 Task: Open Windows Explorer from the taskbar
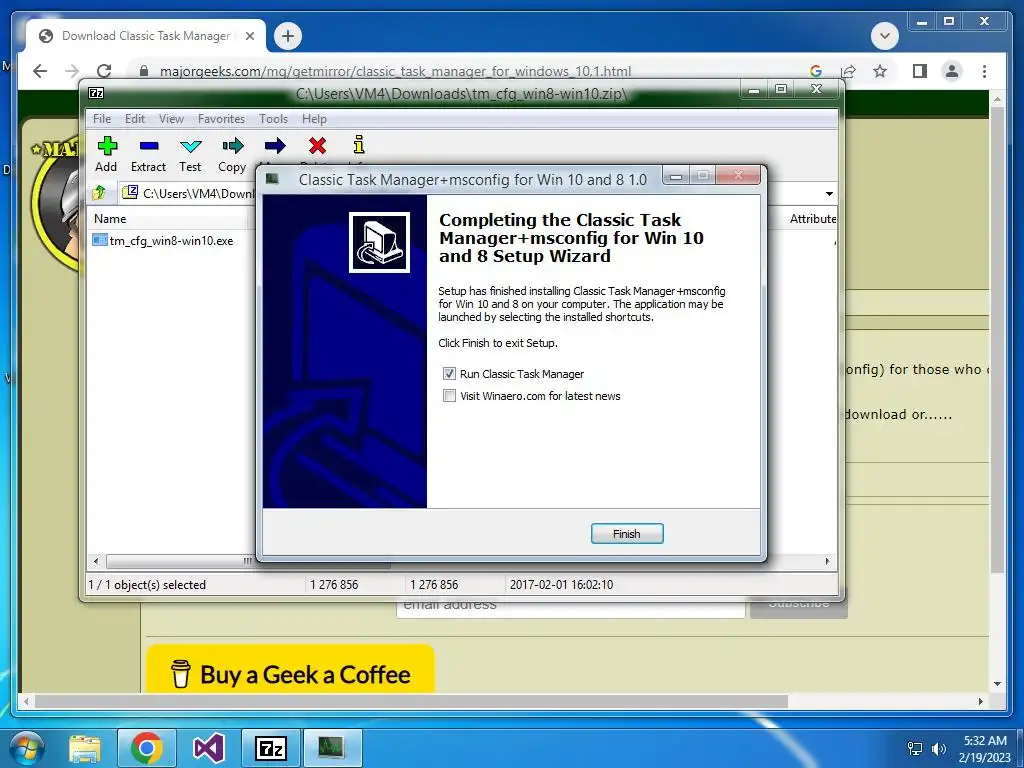pyautogui.click(x=85, y=748)
